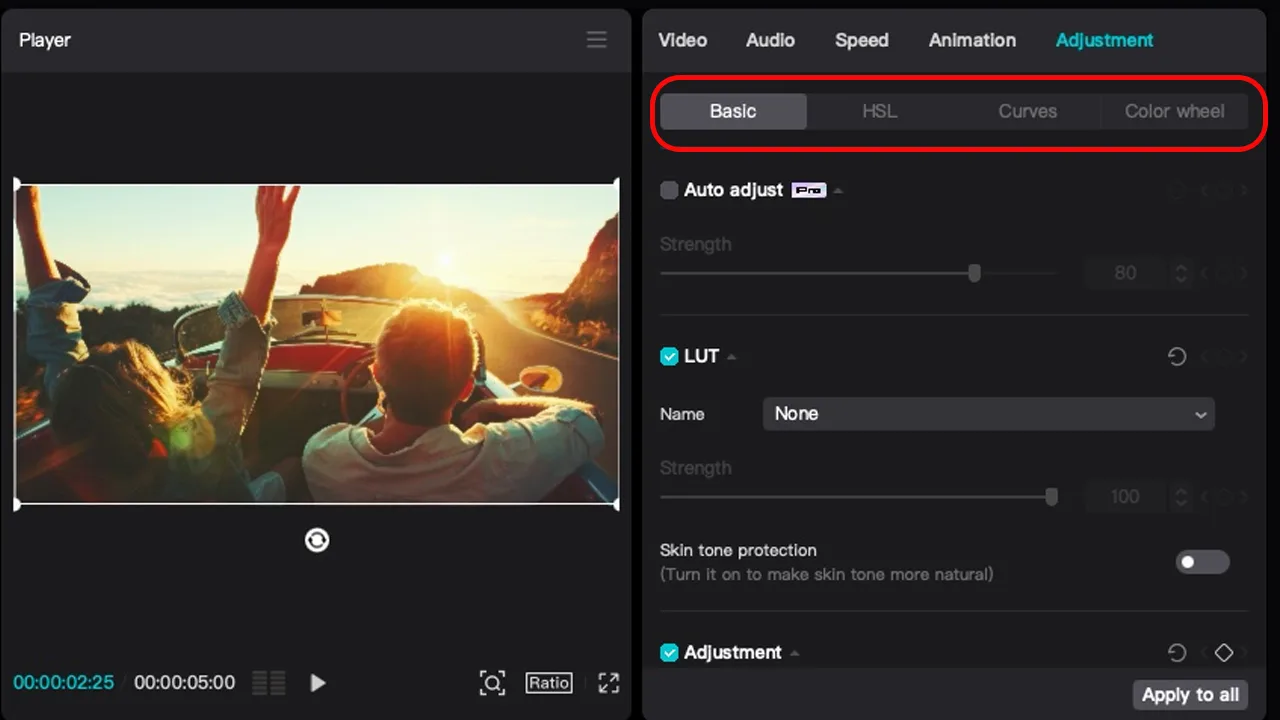Enable the Auto adjust checkbox
Screen dimensions: 1280x720
(x=669, y=190)
